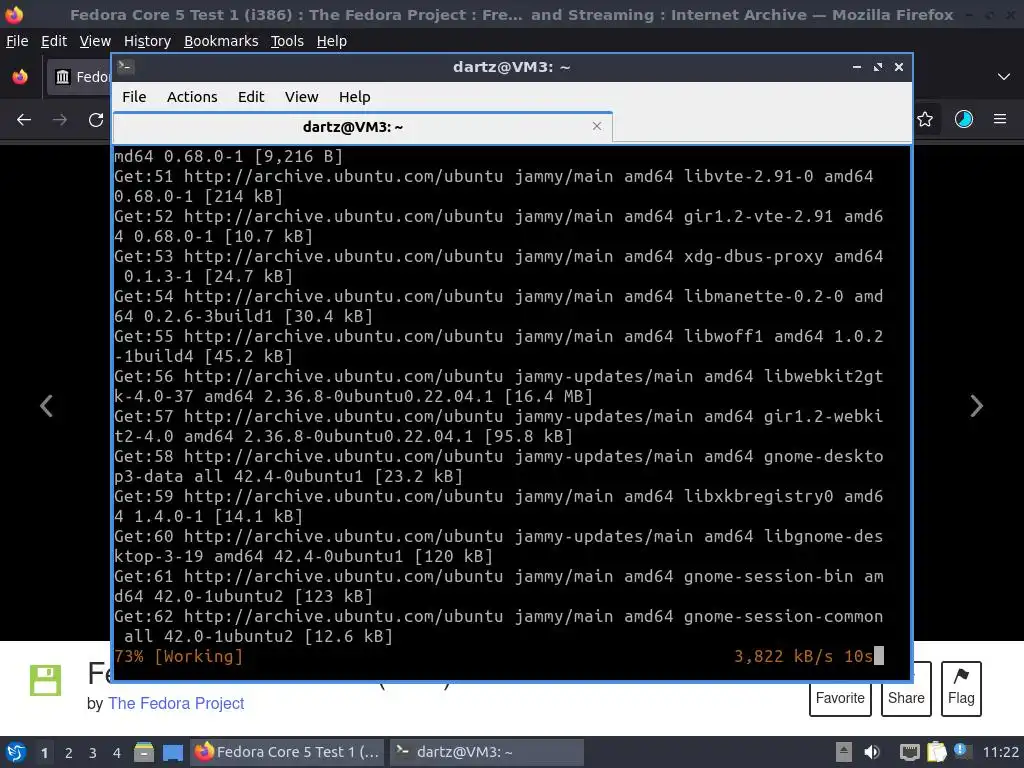Open the terminal Help menu
The height and width of the screenshot is (768, 1024).
coord(355,97)
